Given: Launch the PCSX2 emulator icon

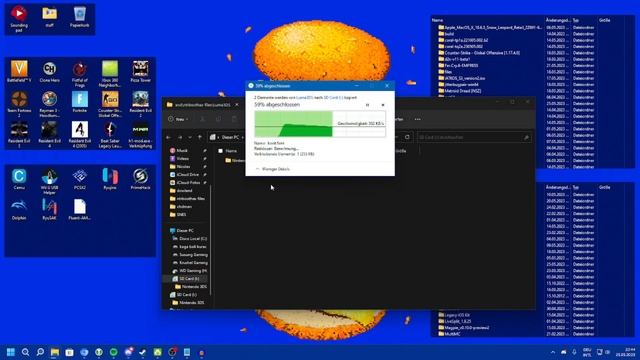Looking at the screenshot, I should [x=80, y=179].
